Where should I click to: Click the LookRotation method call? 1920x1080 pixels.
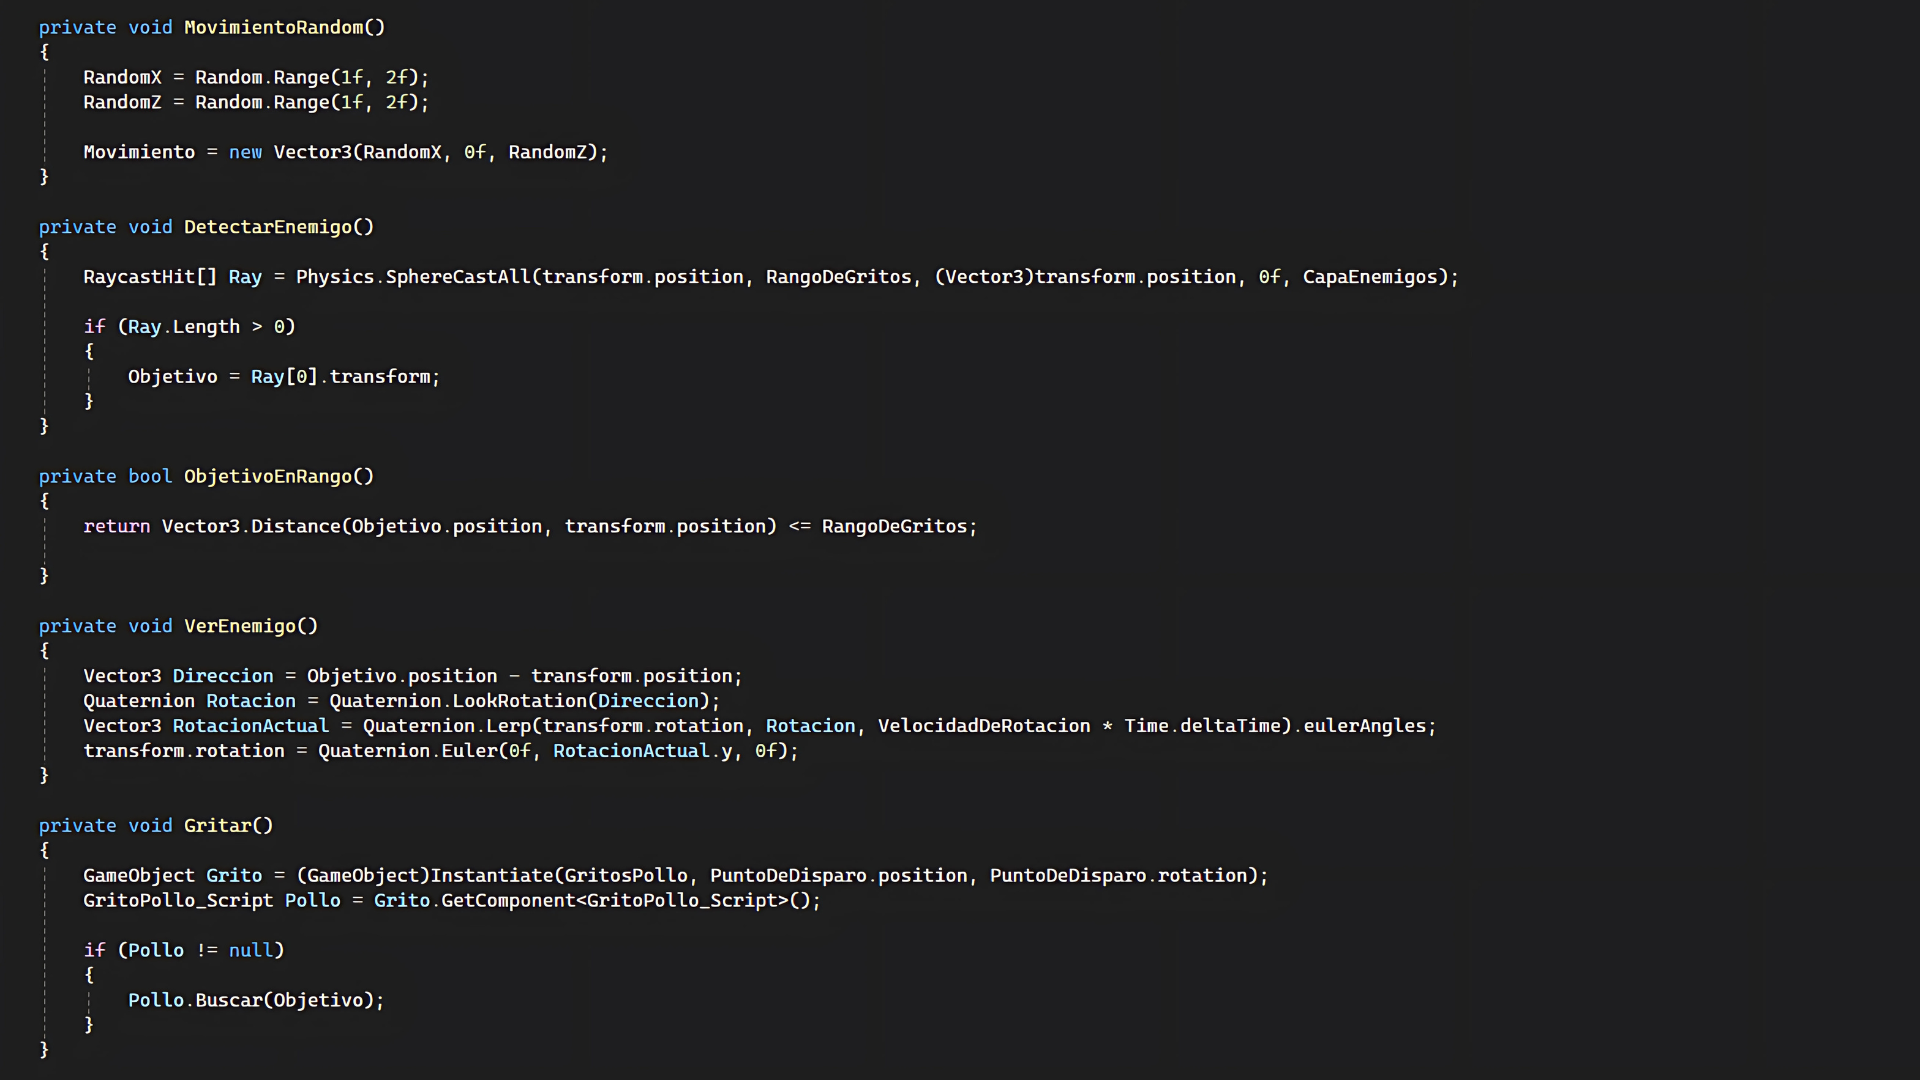point(519,701)
